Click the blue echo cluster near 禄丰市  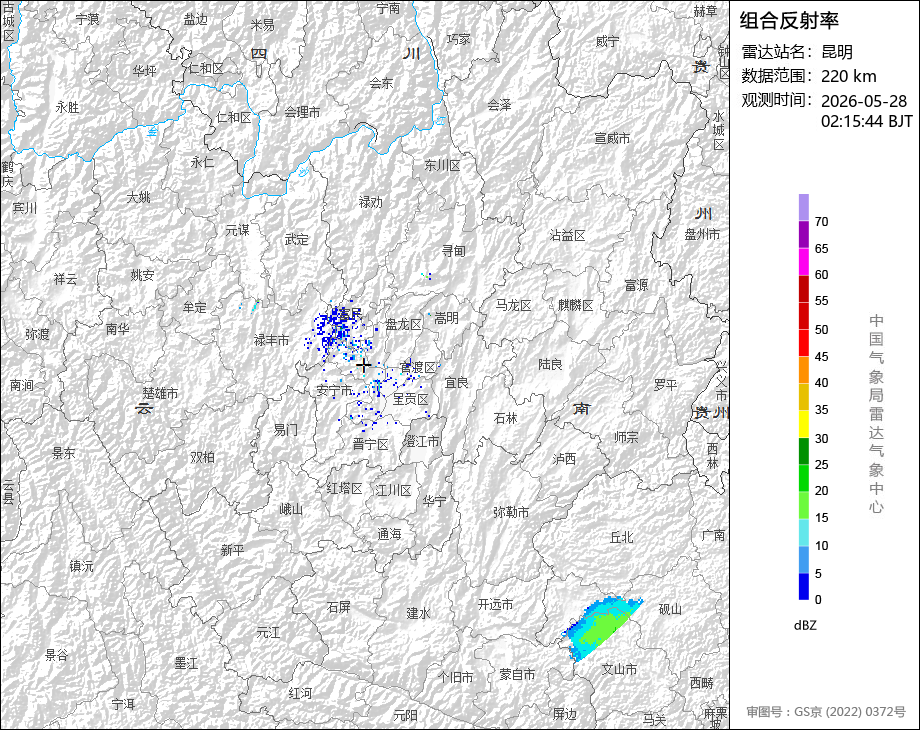[337, 332]
